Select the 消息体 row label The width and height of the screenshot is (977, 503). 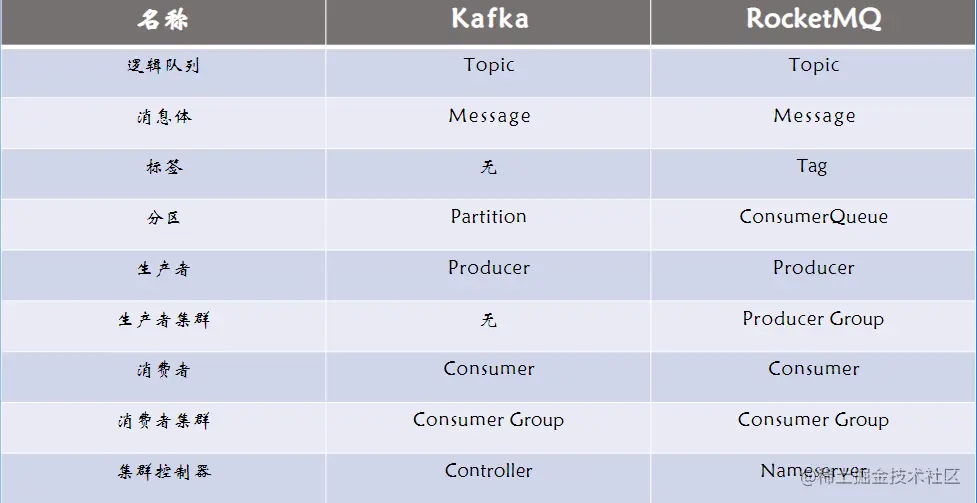point(164,117)
